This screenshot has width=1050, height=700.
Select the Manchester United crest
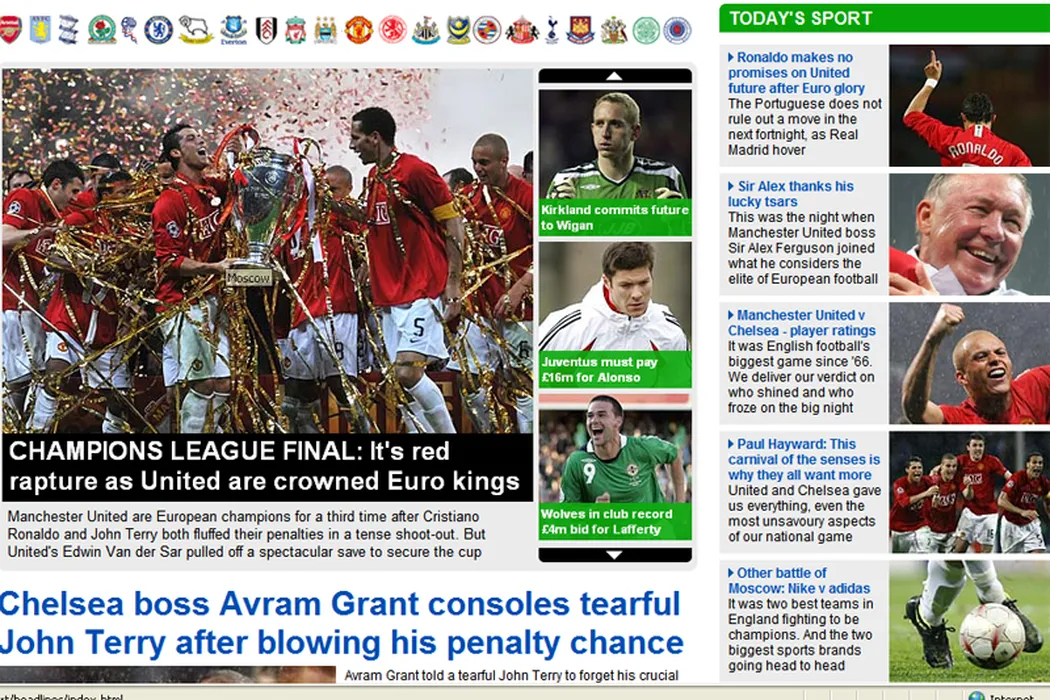(359, 30)
